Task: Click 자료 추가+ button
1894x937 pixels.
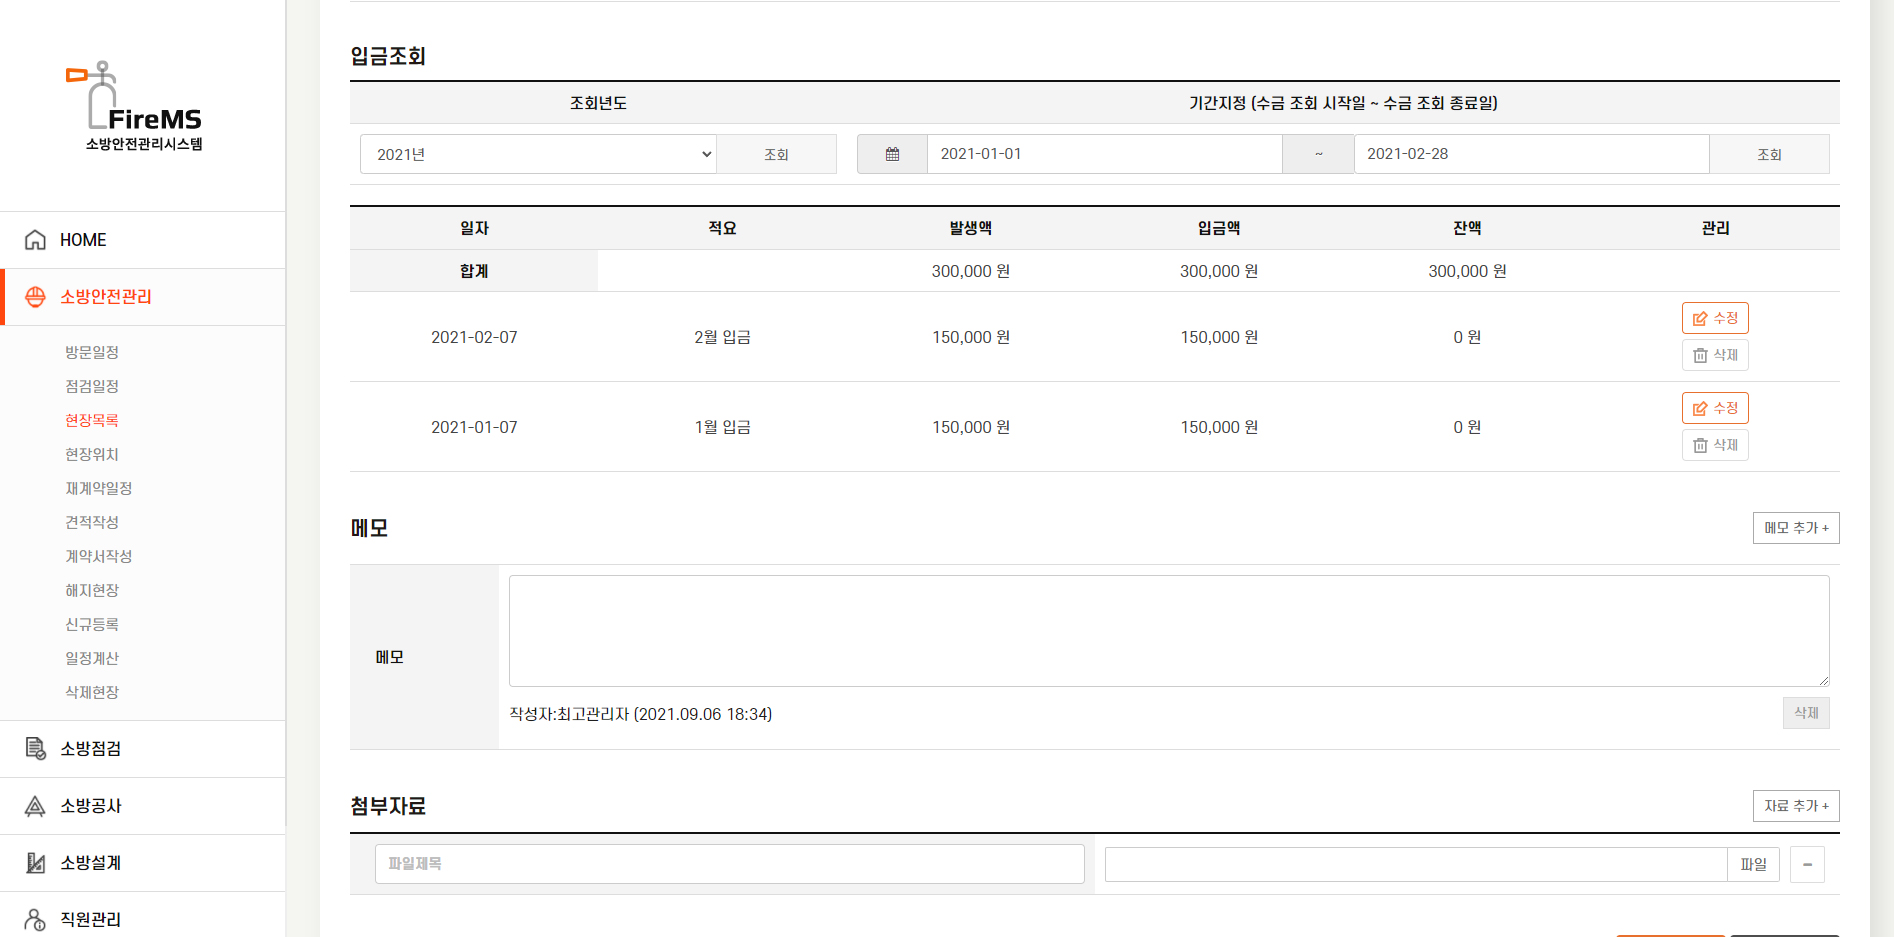Action: (1795, 806)
